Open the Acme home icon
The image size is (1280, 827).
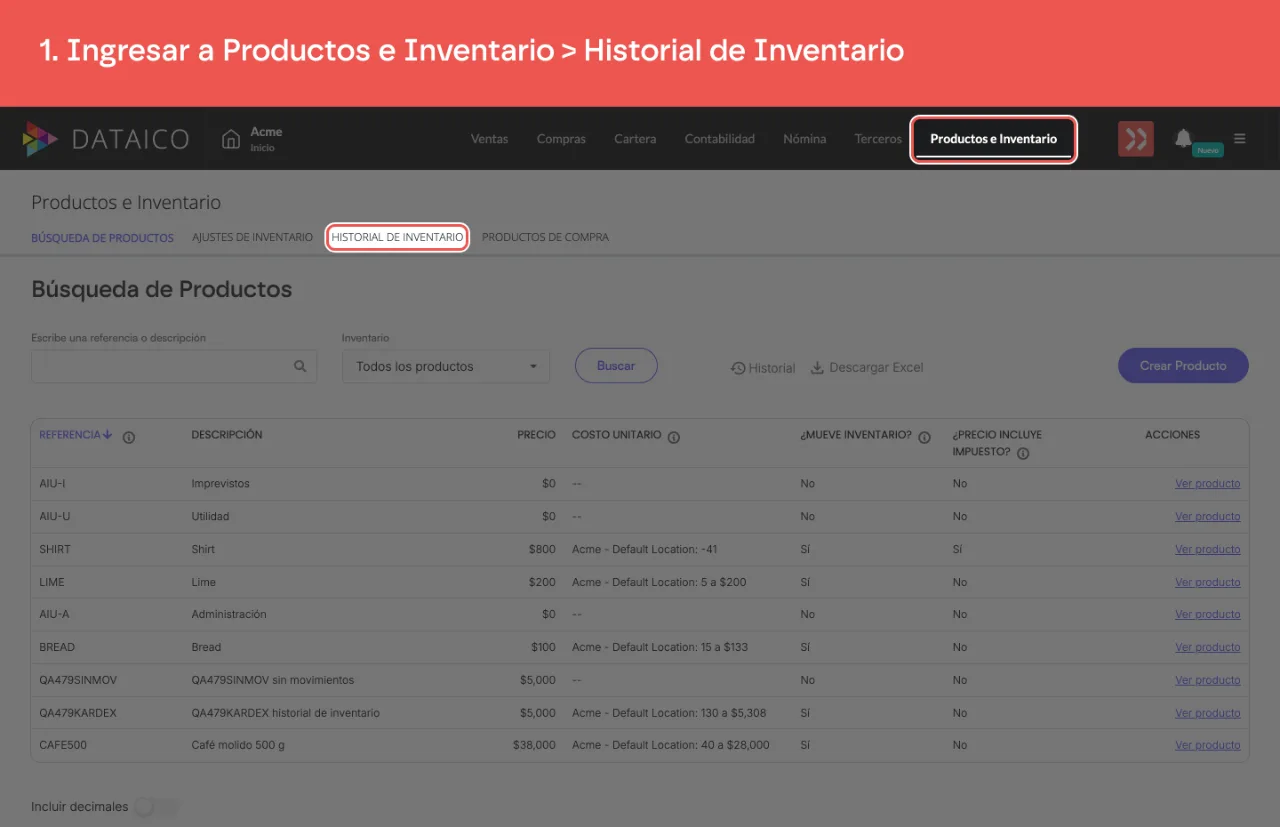click(231, 139)
